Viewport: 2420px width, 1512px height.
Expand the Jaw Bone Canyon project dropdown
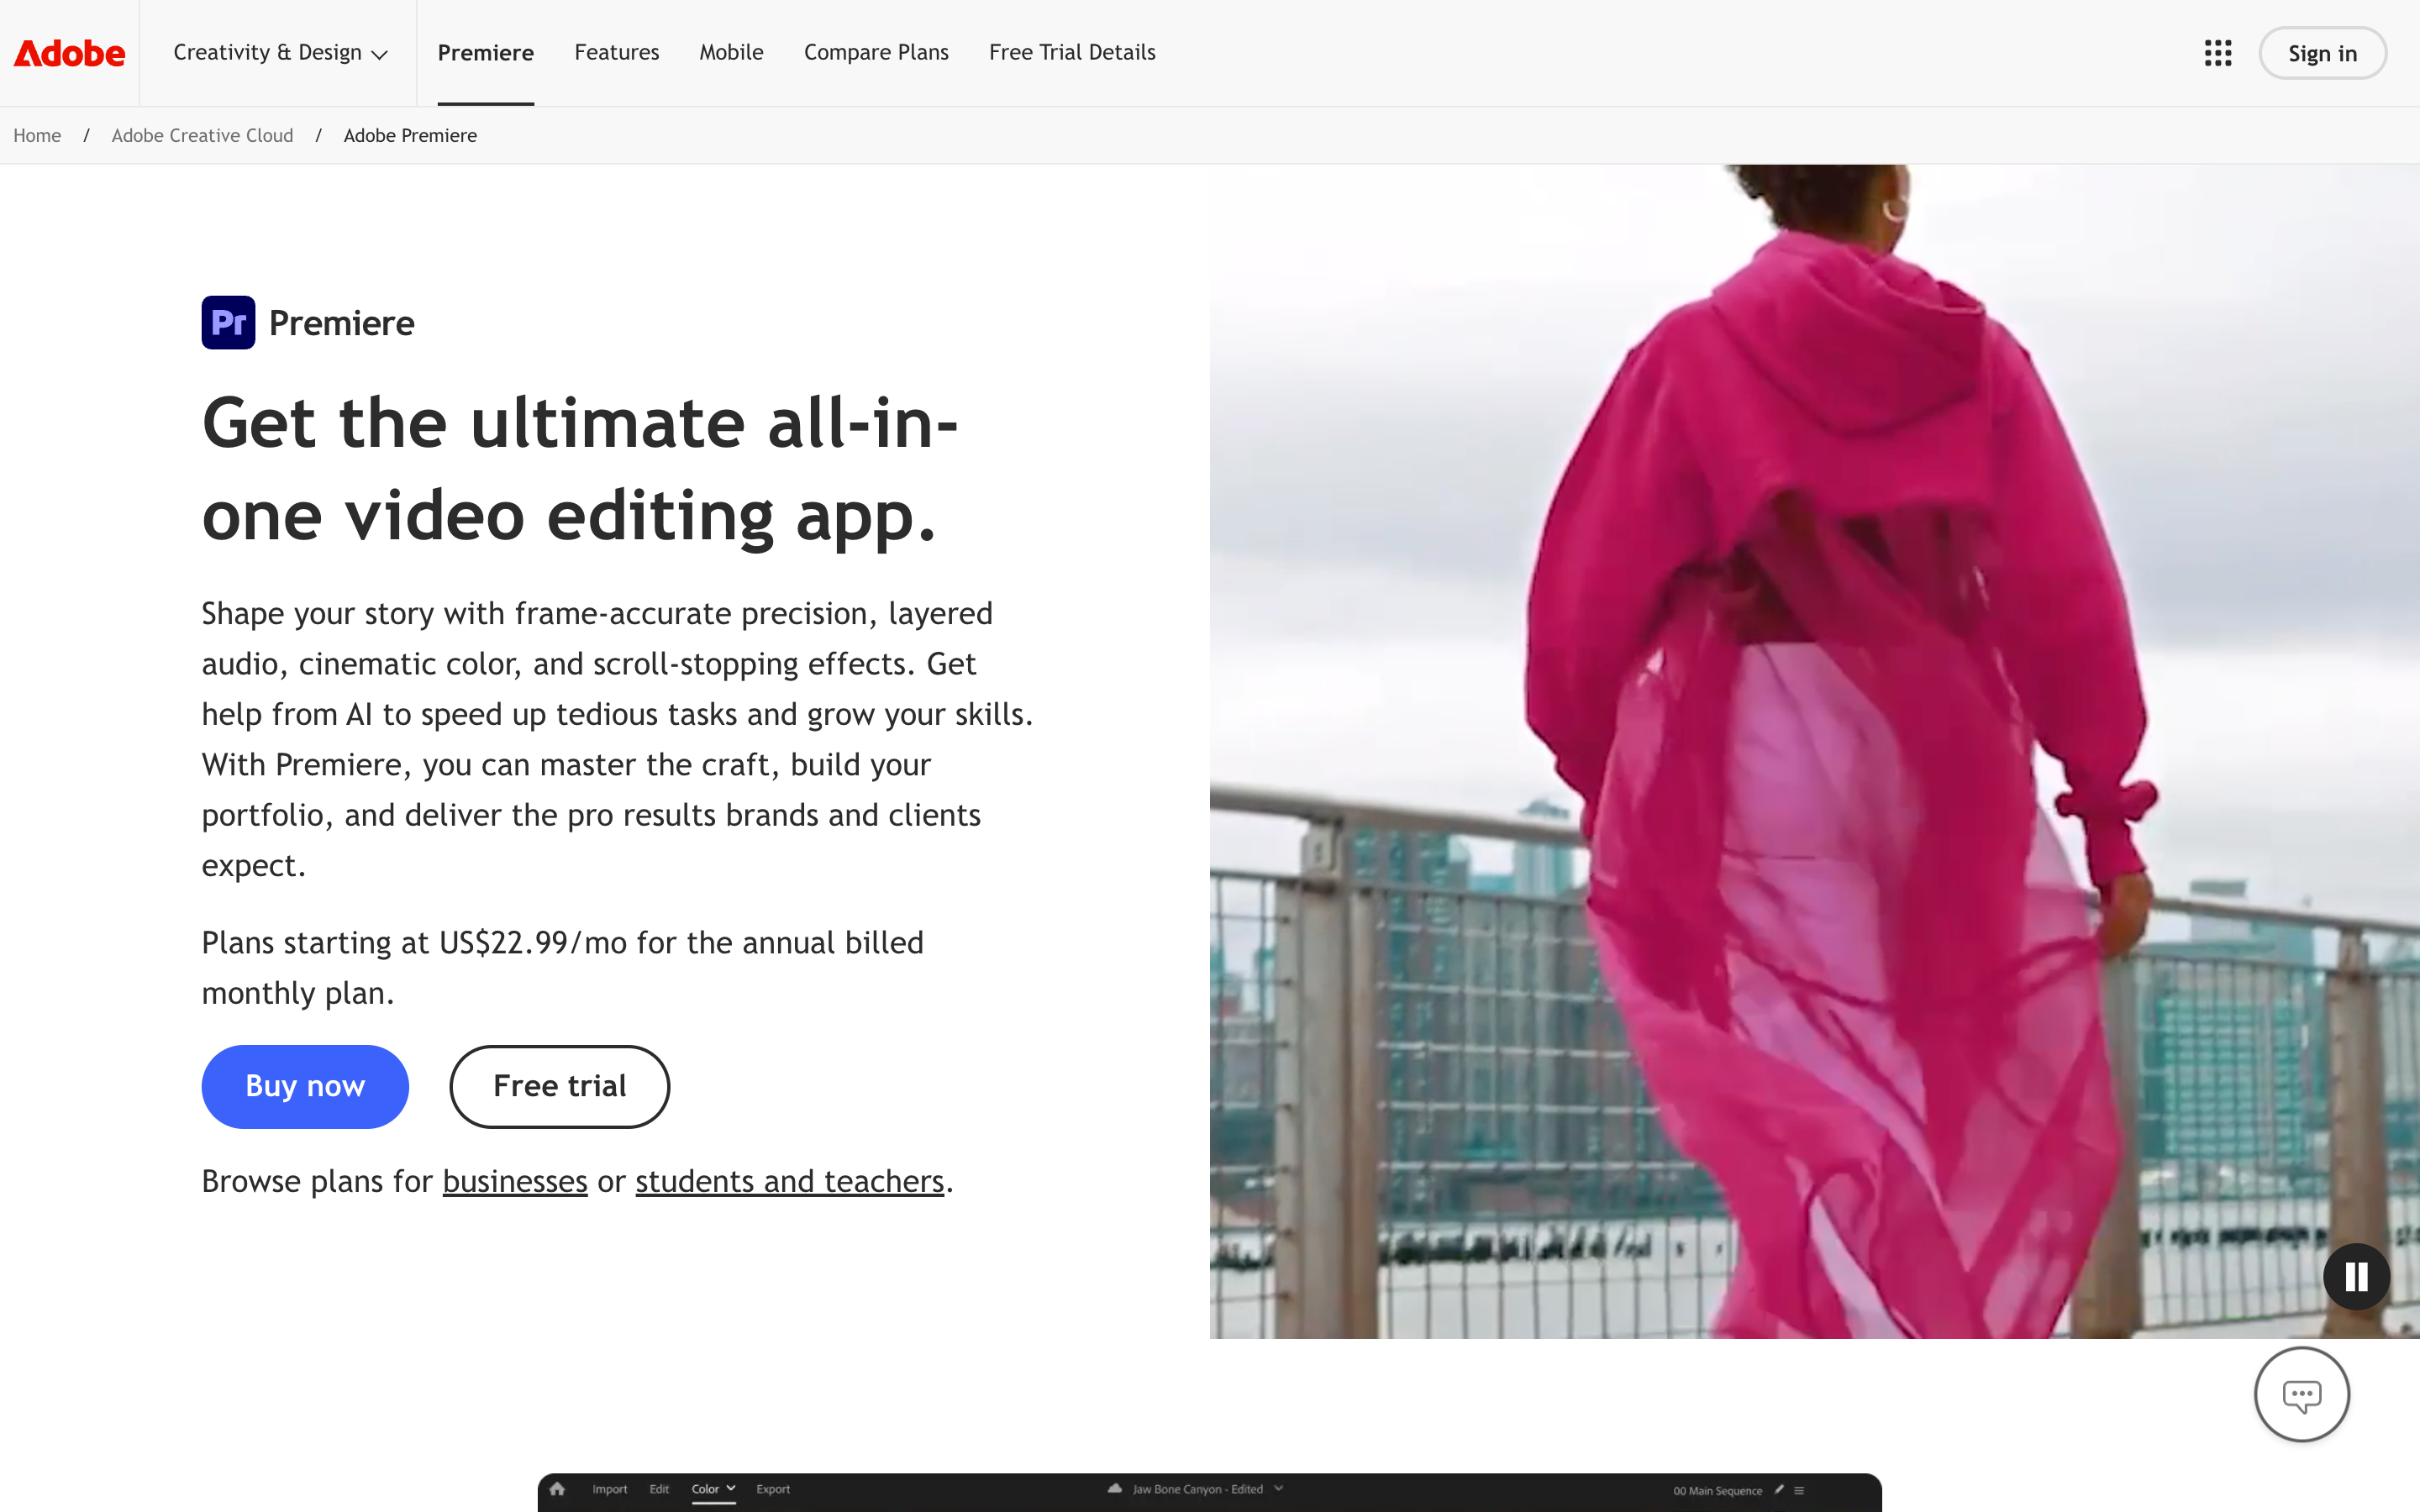tap(1278, 1488)
